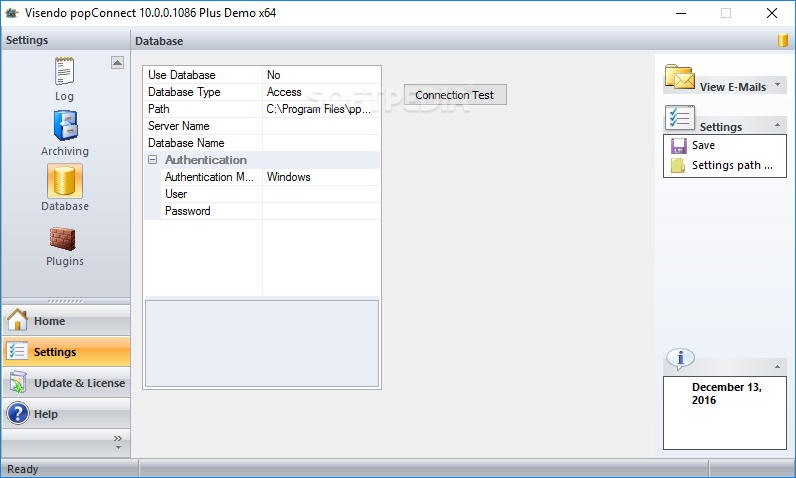Image resolution: width=796 pixels, height=478 pixels.
Task: Click the info speech bubble icon
Action: coord(680,359)
